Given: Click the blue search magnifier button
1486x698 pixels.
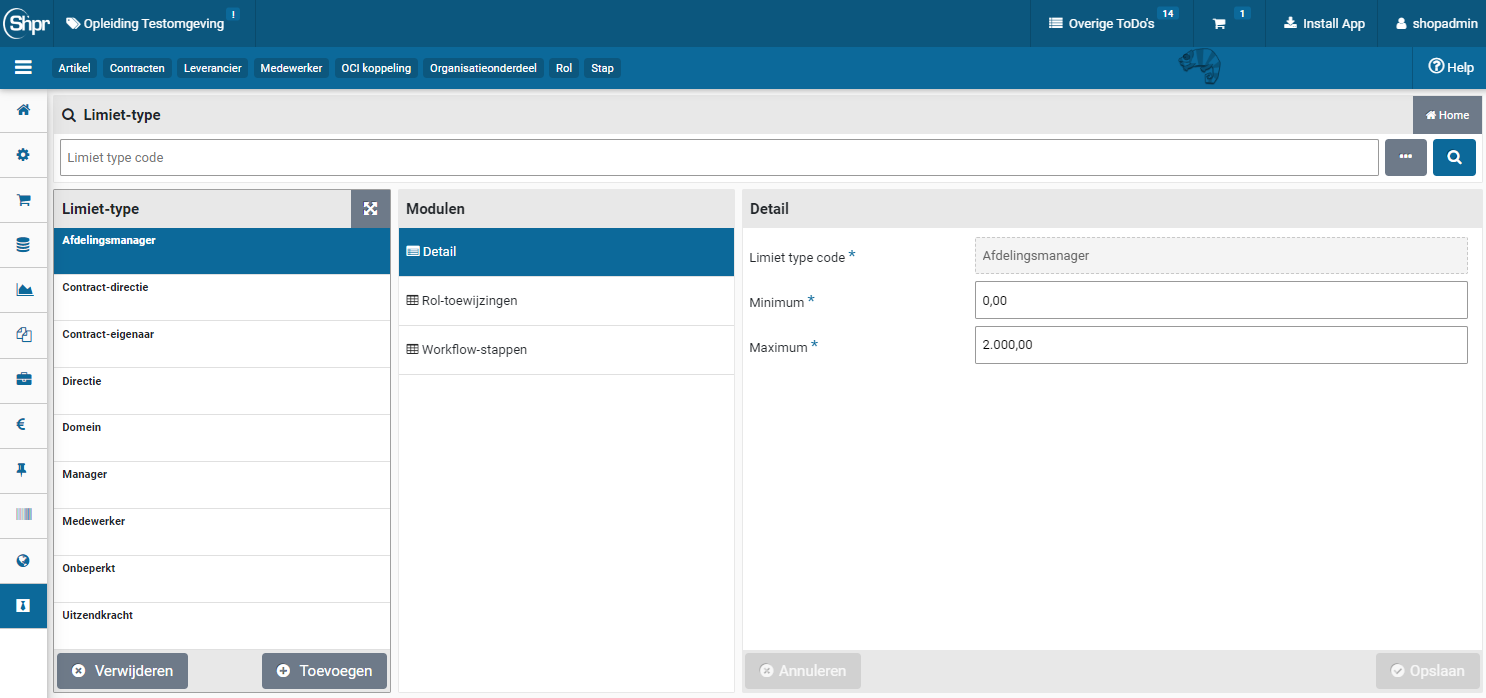Looking at the screenshot, I should coord(1454,158).
